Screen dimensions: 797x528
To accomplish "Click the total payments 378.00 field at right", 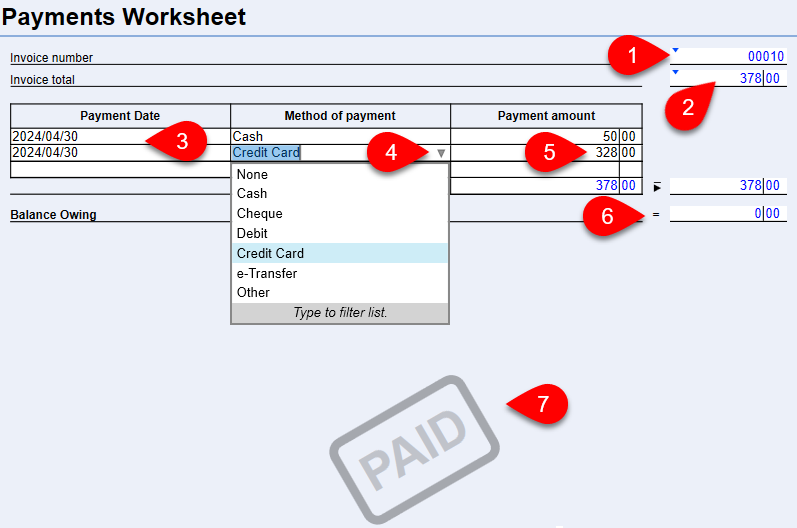I will [728, 185].
